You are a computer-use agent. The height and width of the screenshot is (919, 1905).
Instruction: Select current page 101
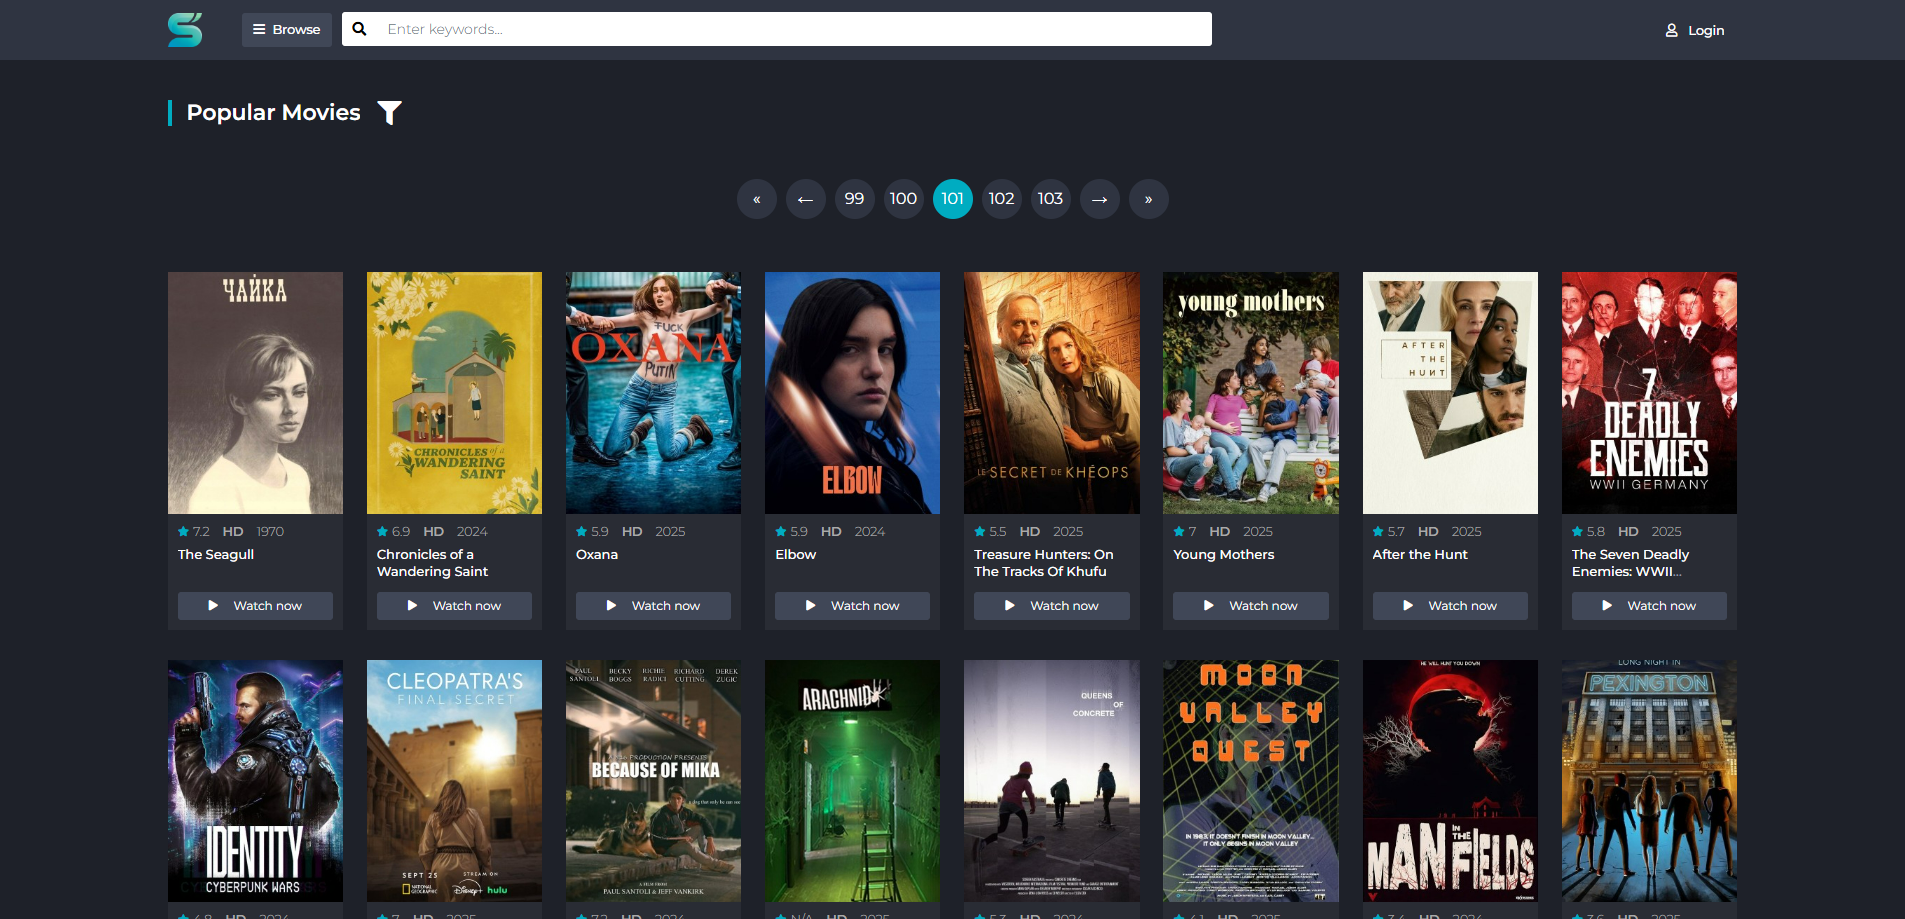953,199
